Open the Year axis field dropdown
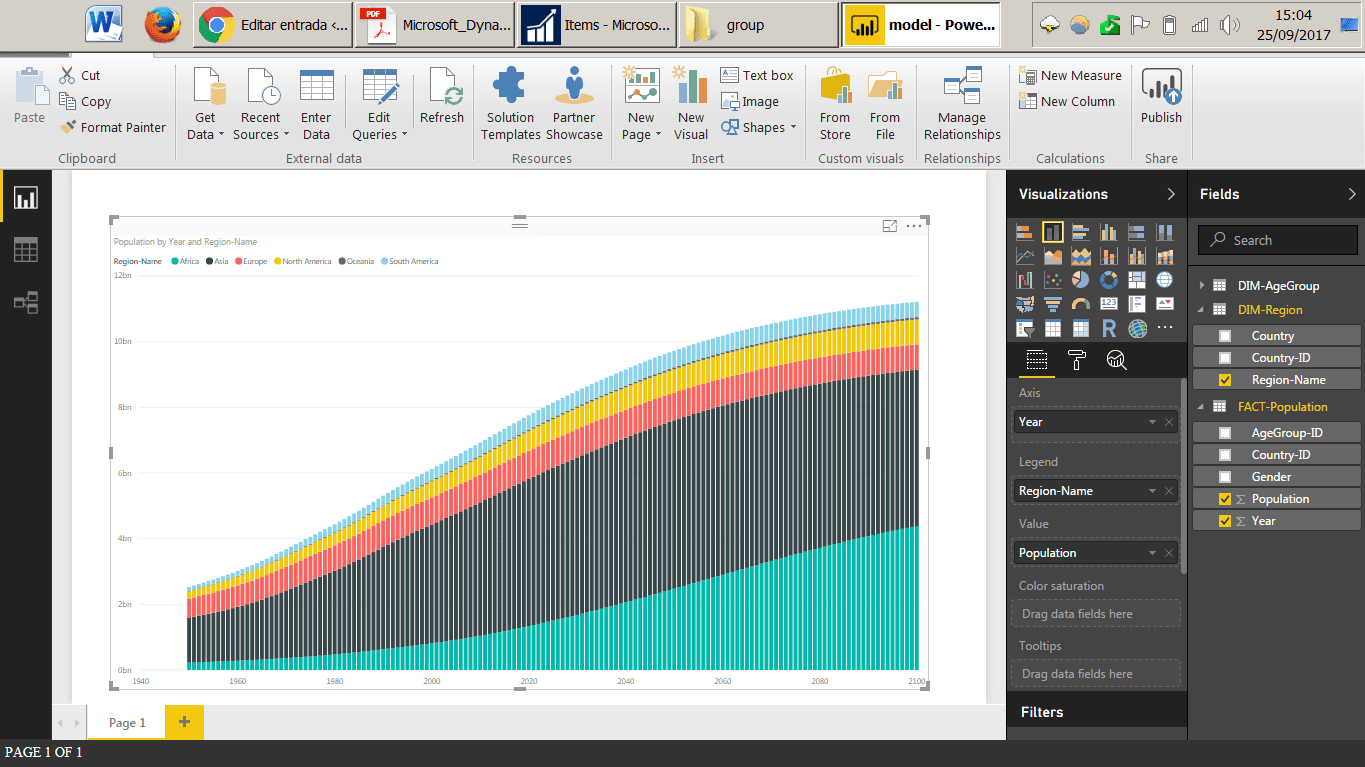 click(1152, 422)
